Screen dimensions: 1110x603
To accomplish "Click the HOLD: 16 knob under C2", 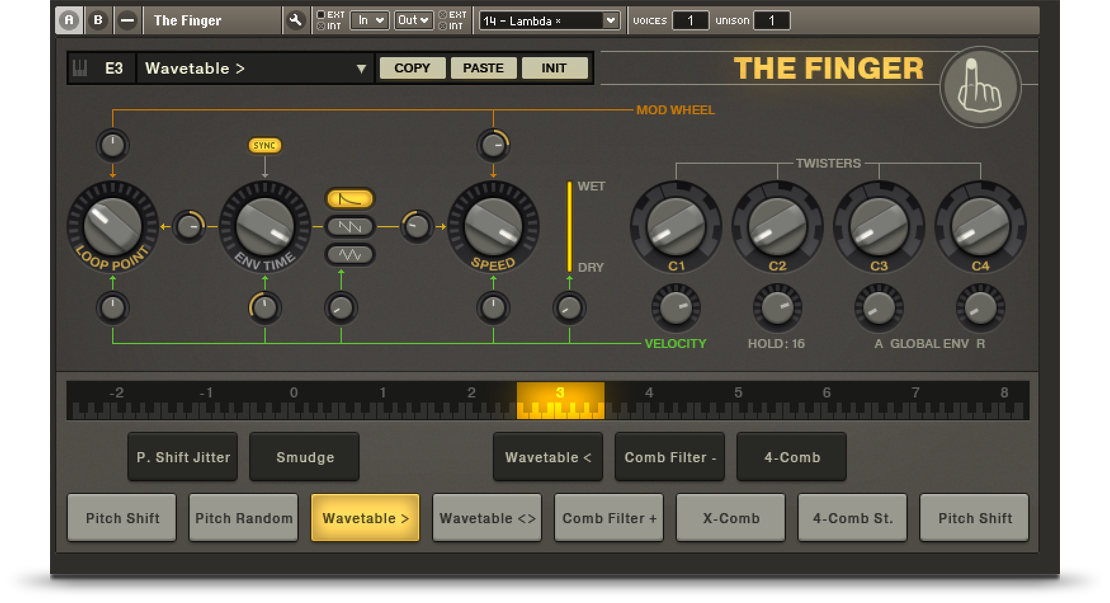I will 777,308.
